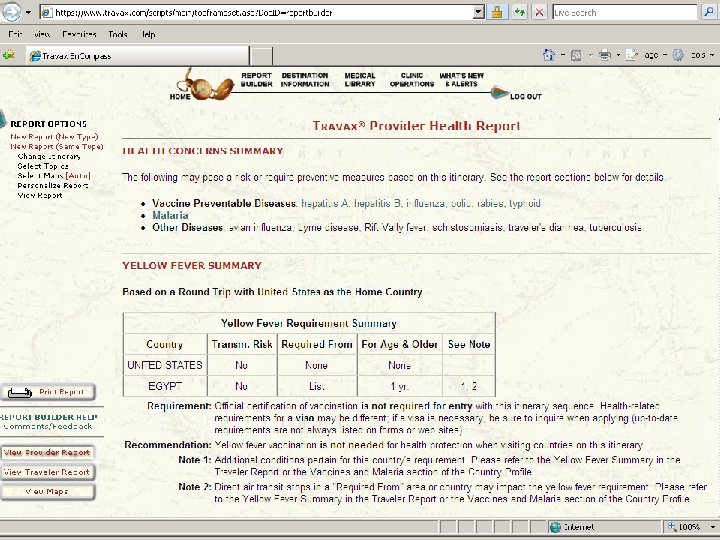Expand the Print dropdown arrow
This screenshot has height=540, width=720.
pyautogui.click(x=618, y=55)
